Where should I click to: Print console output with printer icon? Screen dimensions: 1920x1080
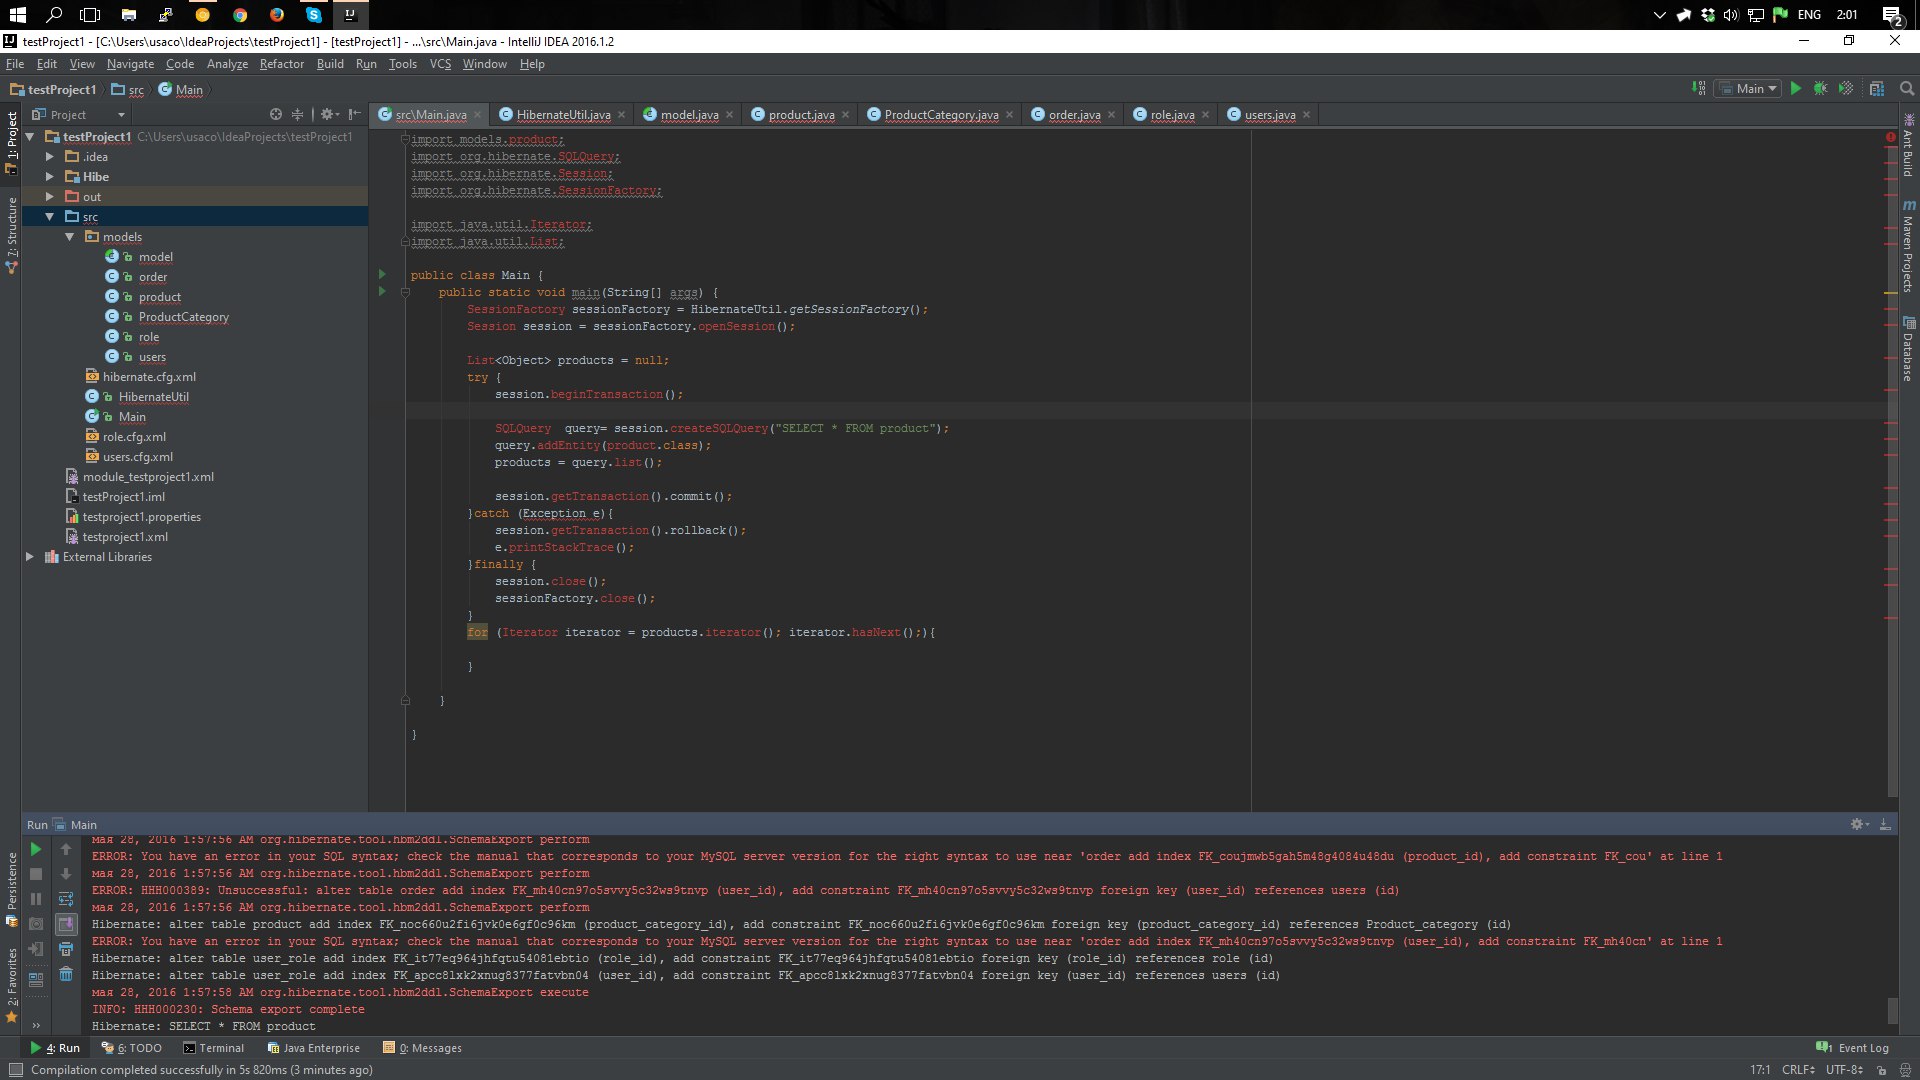click(66, 949)
